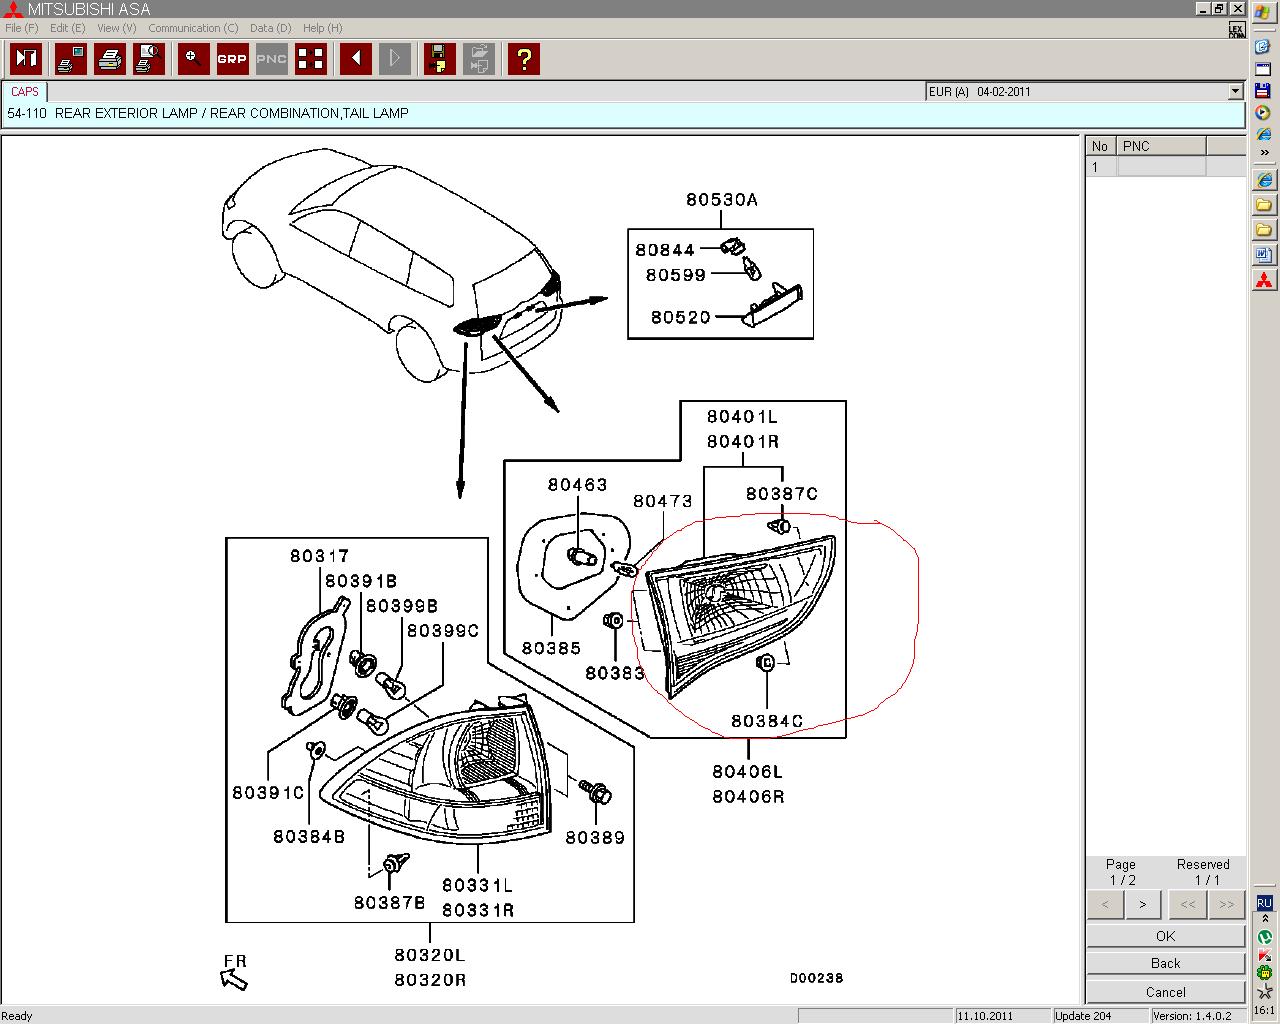The height and width of the screenshot is (1024, 1280).
Task: Open help with question mark icon
Action: (523, 59)
